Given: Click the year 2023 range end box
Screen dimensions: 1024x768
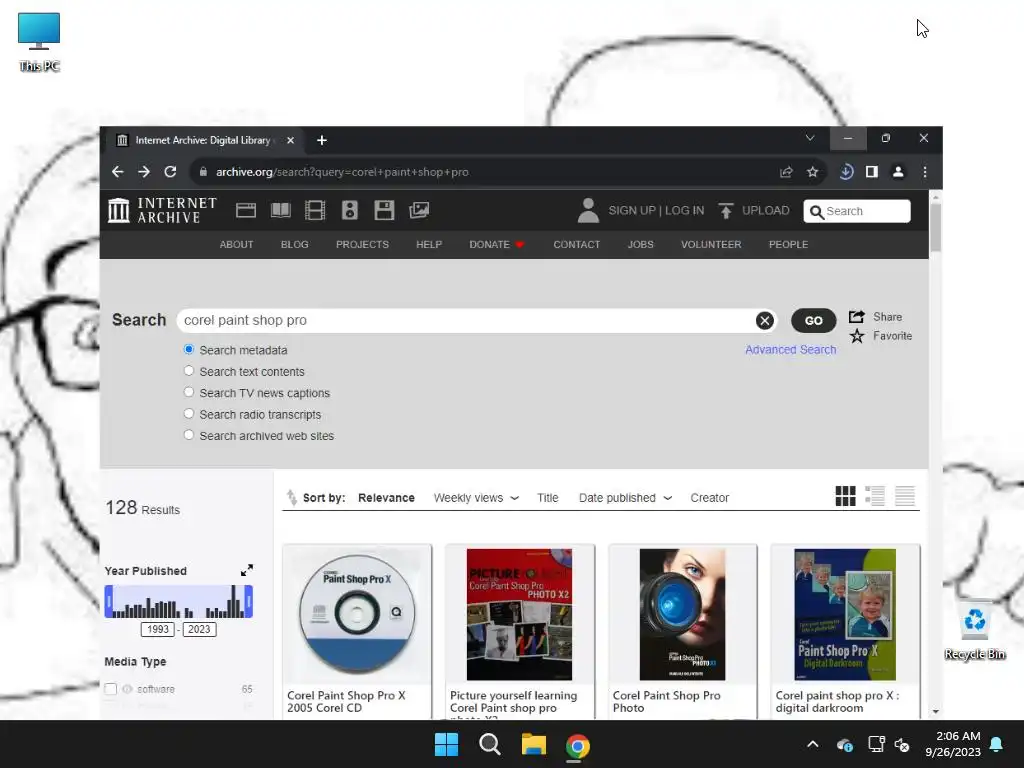Looking at the screenshot, I should coord(199,629).
